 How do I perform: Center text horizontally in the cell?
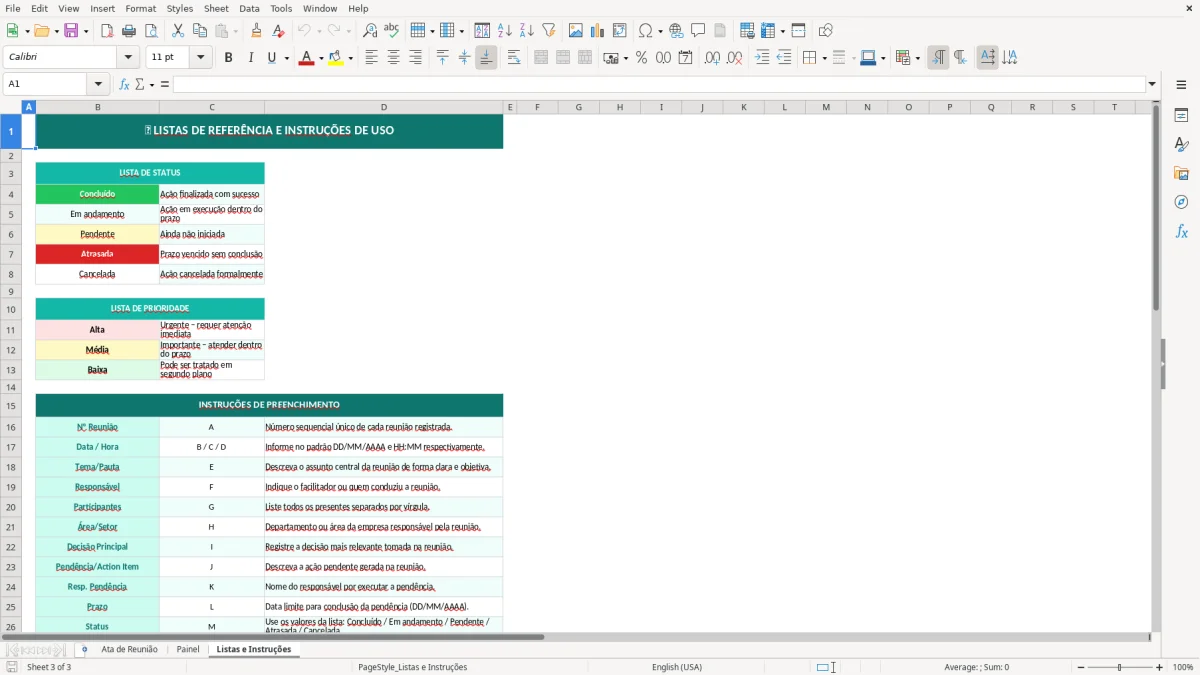[x=393, y=58]
